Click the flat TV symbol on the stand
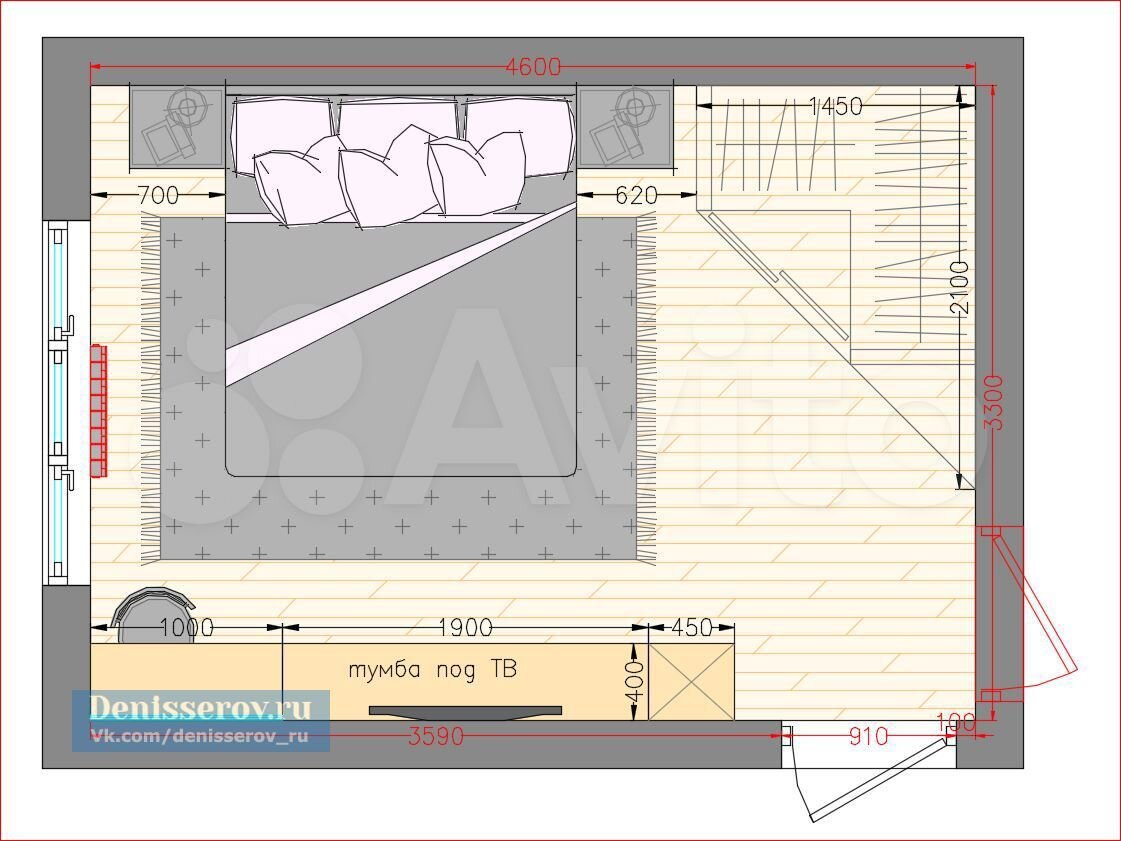The image size is (1121, 841). coord(465,711)
